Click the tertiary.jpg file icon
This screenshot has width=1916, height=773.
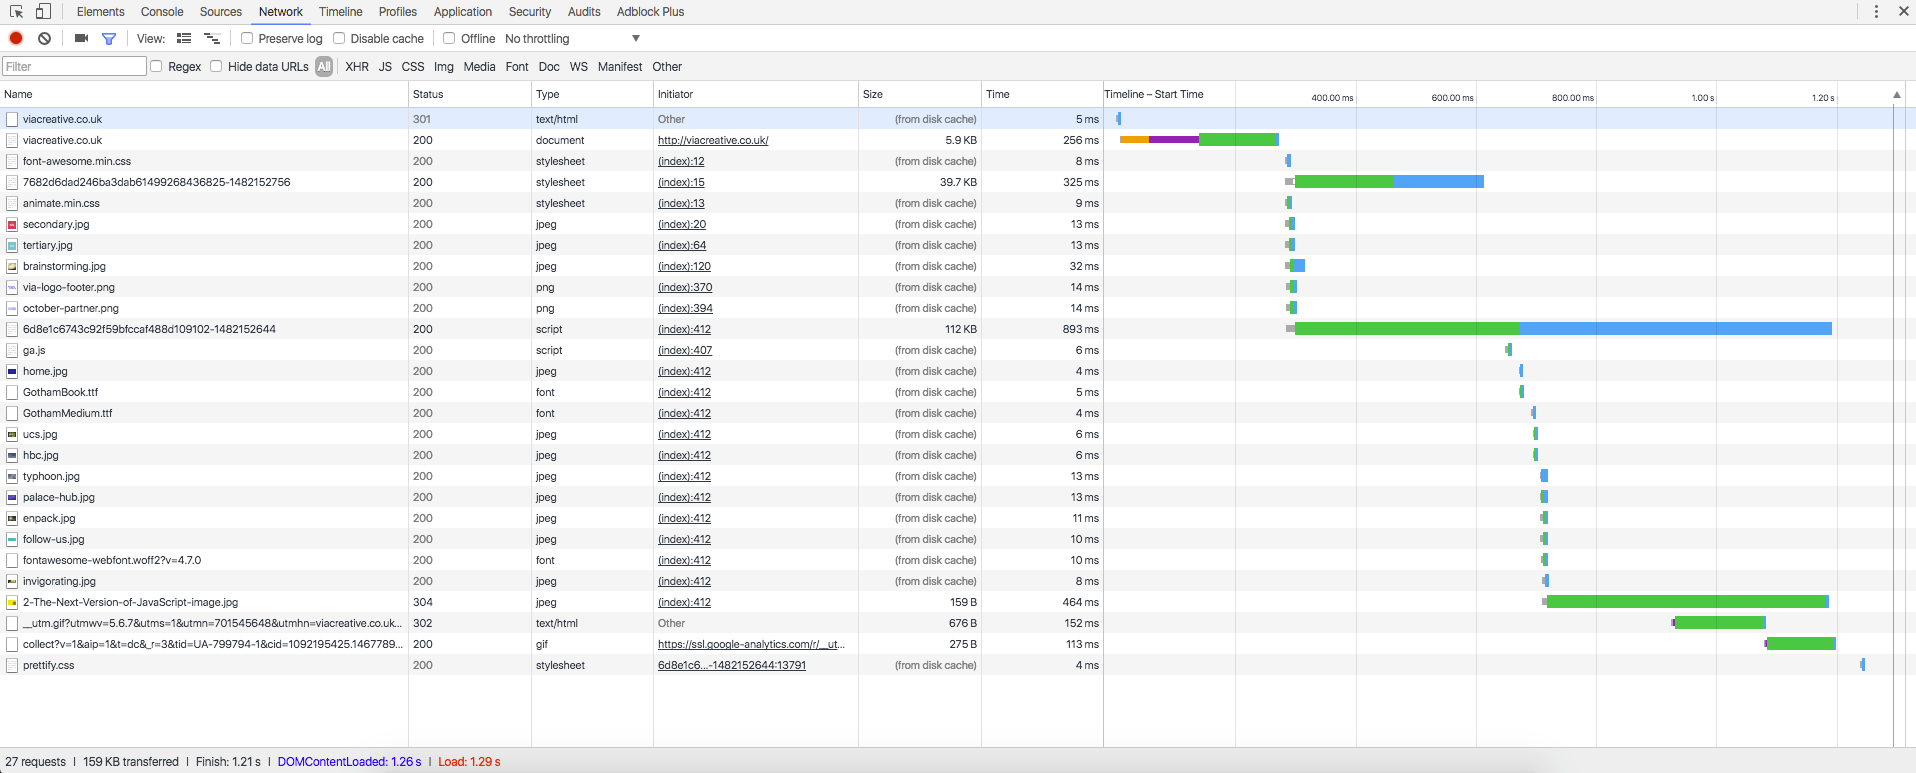(12, 245)
